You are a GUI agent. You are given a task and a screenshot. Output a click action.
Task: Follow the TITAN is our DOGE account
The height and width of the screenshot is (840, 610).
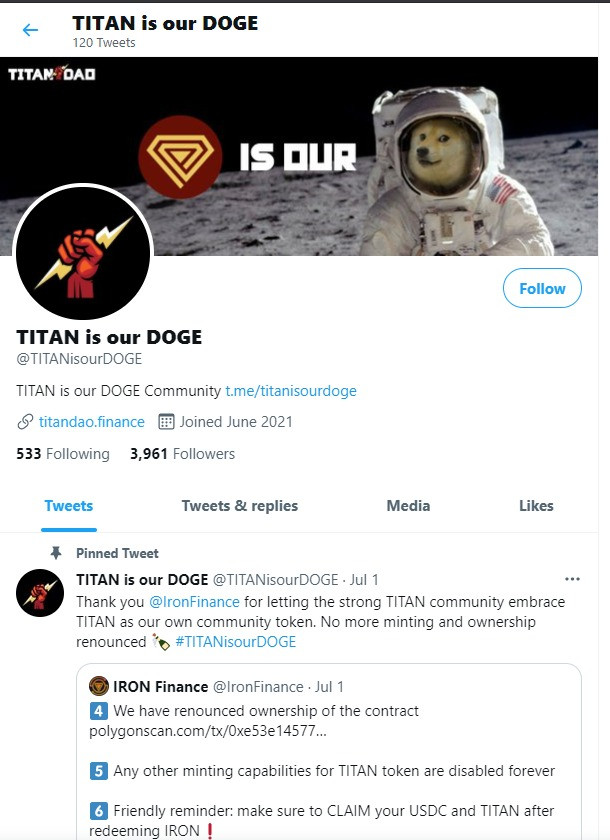coord(542,288)
